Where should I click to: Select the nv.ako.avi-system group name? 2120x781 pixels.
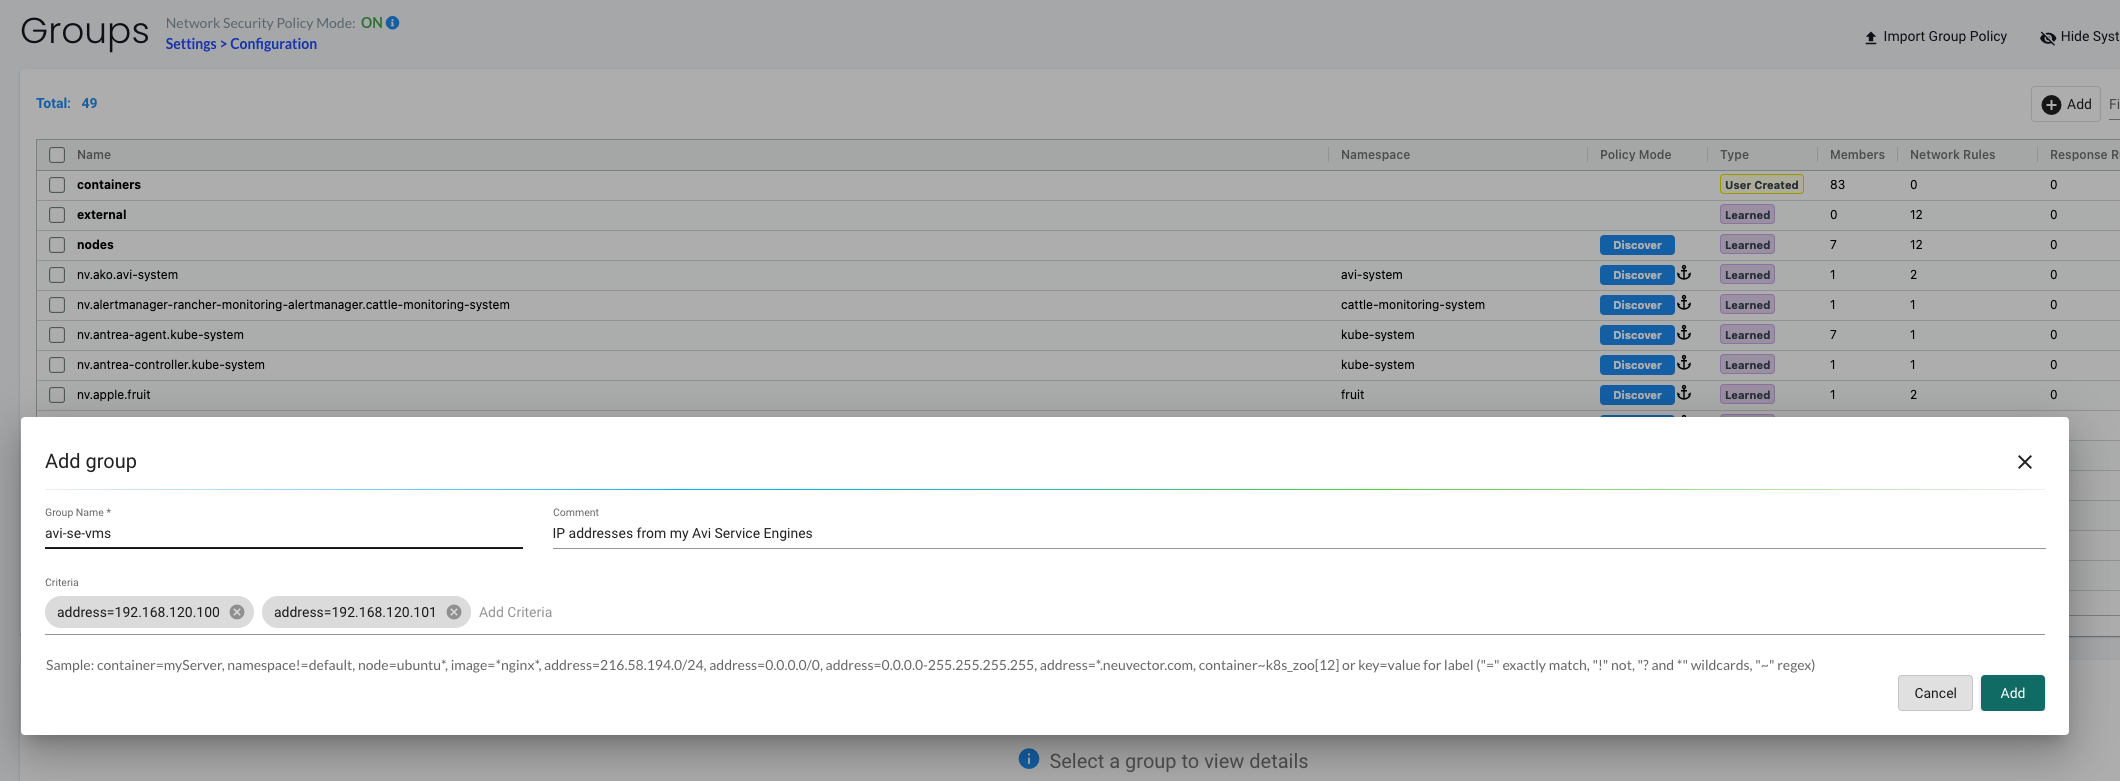[127, 275]
